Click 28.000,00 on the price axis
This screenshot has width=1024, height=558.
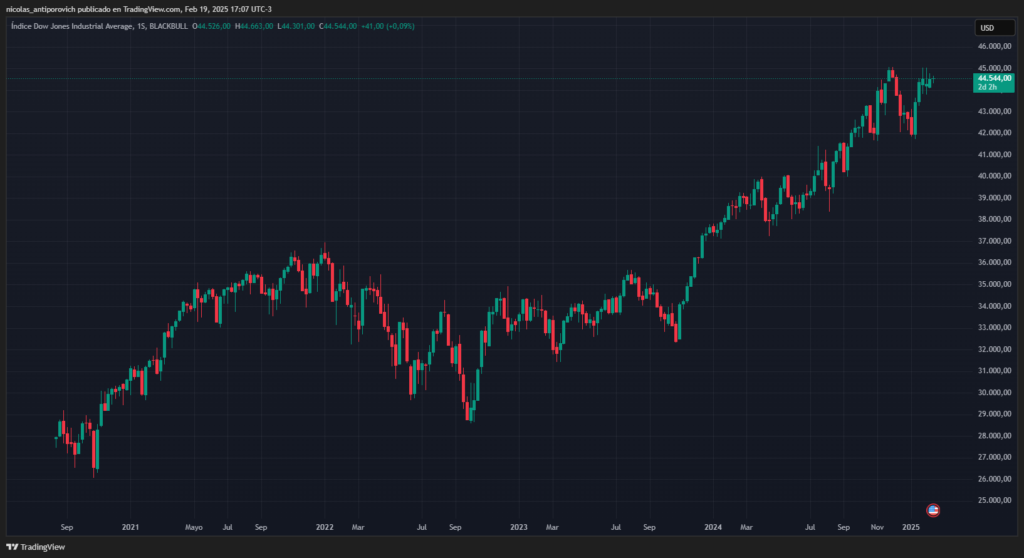(995, 435)
